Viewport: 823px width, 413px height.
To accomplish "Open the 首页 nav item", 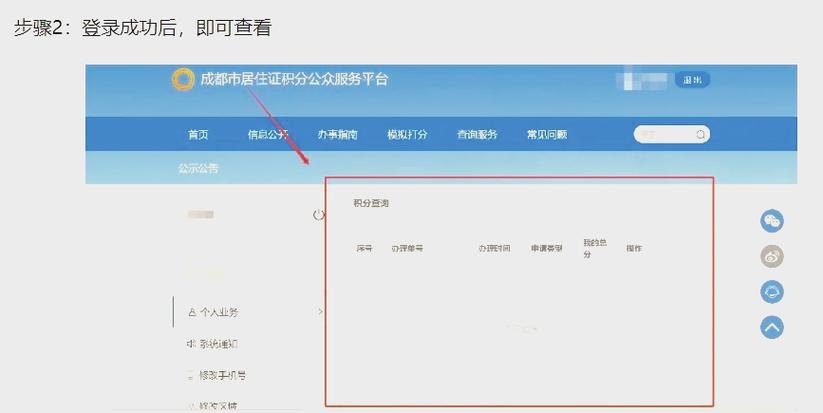I will [x=198, y=134].
